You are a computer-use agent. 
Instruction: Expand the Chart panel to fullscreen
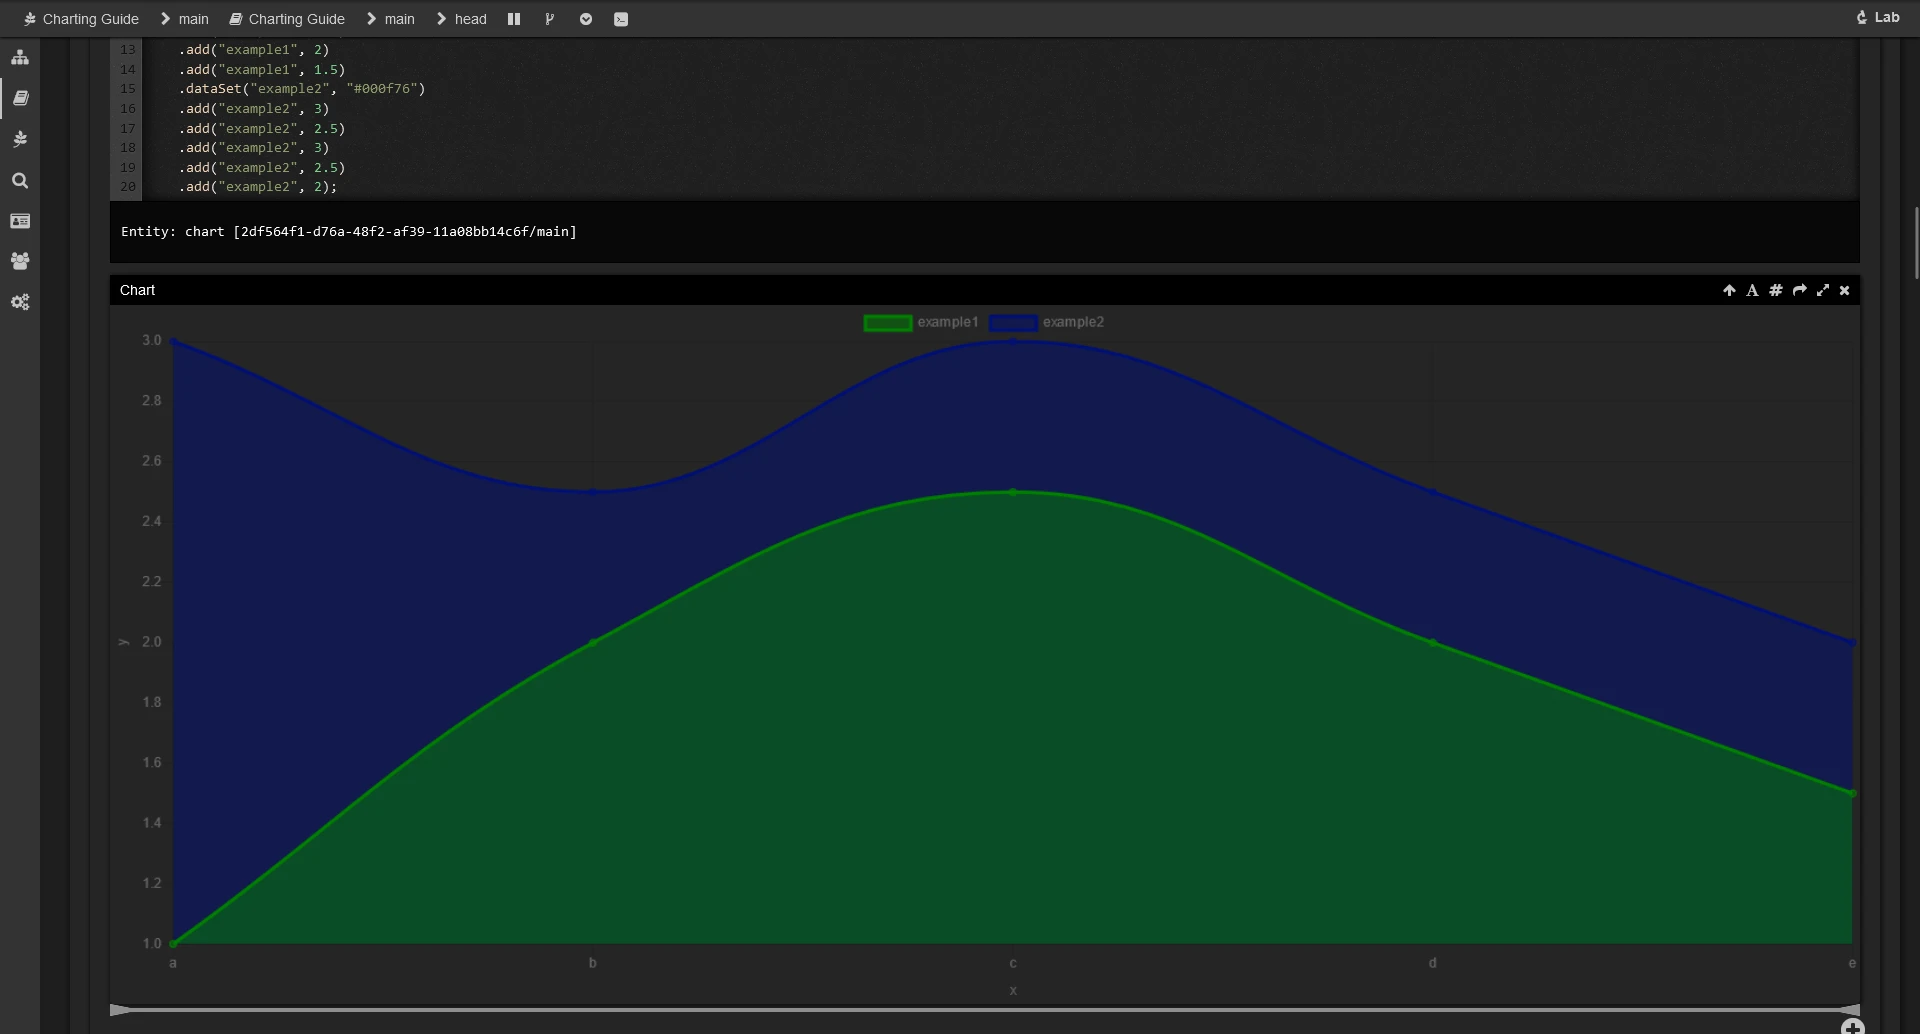[1823, 290]
